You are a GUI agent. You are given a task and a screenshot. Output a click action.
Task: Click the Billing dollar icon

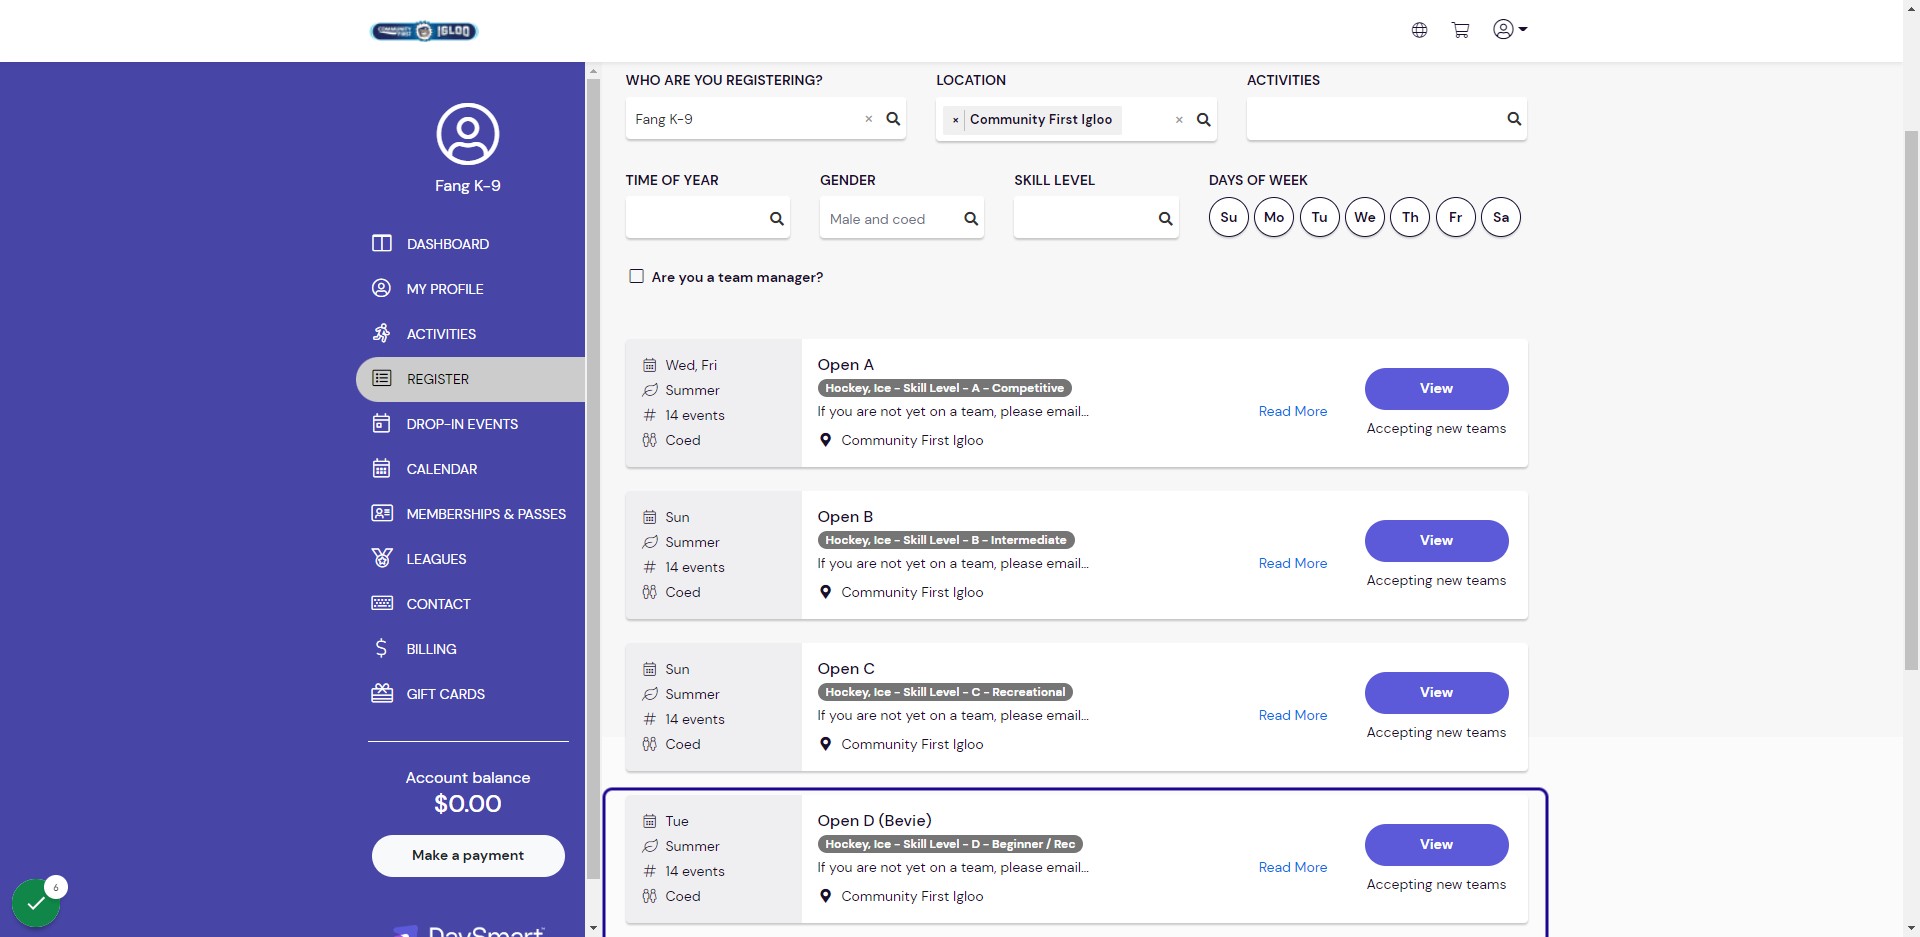[381, 648]
